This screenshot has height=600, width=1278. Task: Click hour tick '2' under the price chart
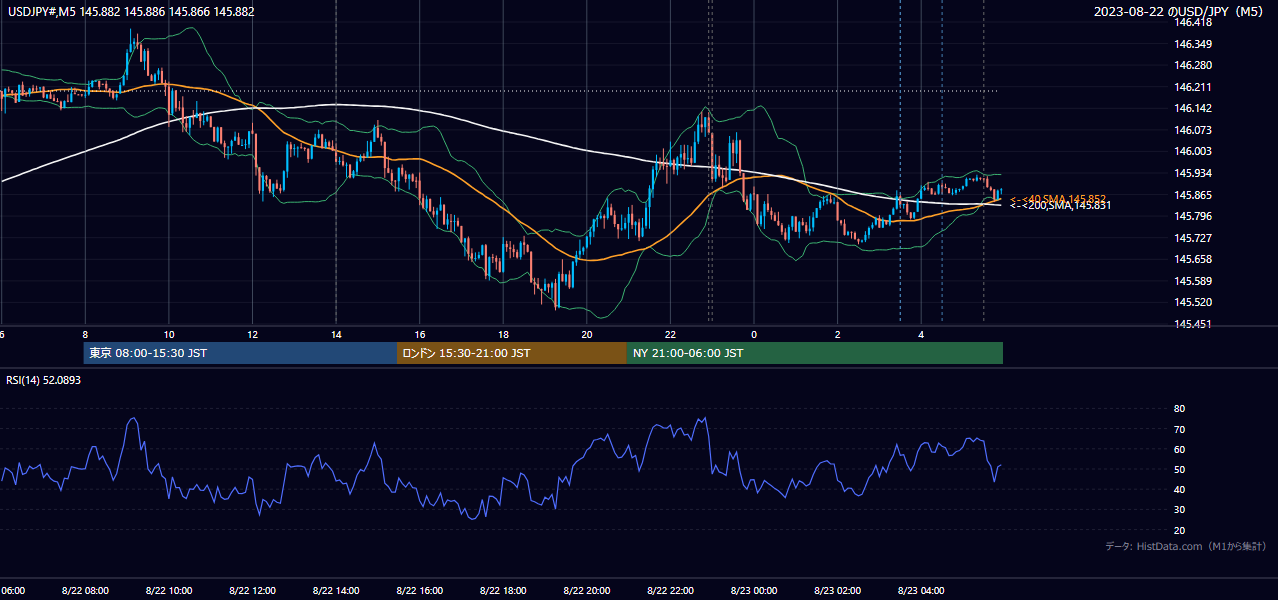pyautogui.click(x=838, y=334)
